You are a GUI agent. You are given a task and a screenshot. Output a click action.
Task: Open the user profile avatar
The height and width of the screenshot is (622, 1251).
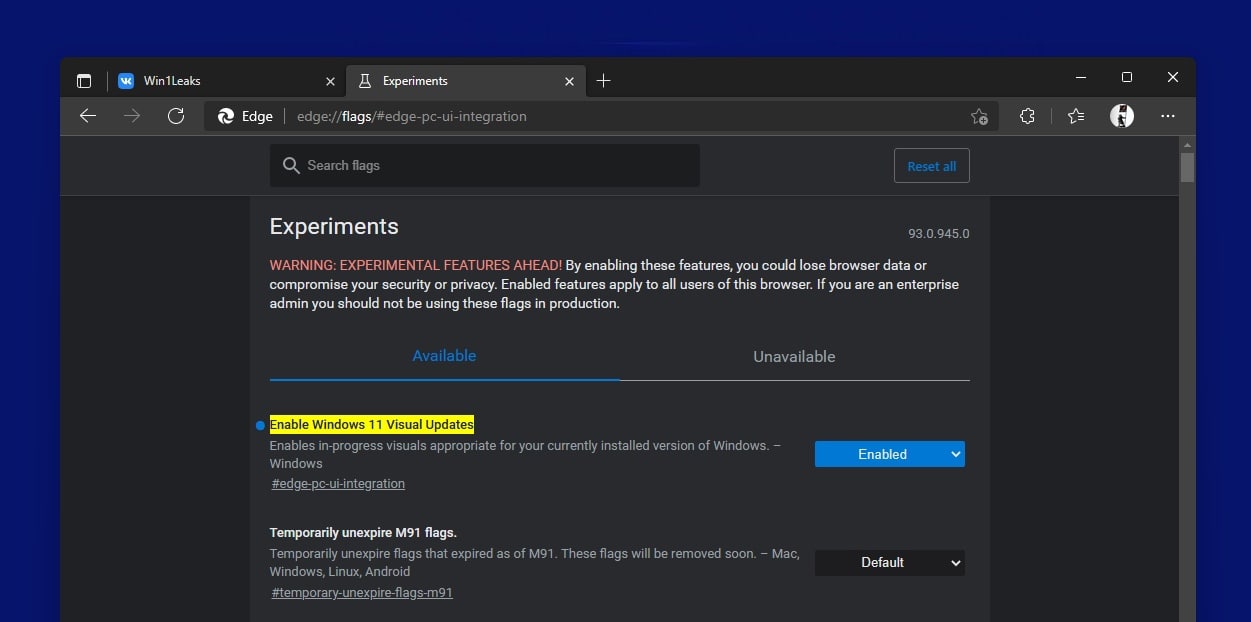[x=1122, y=116]
